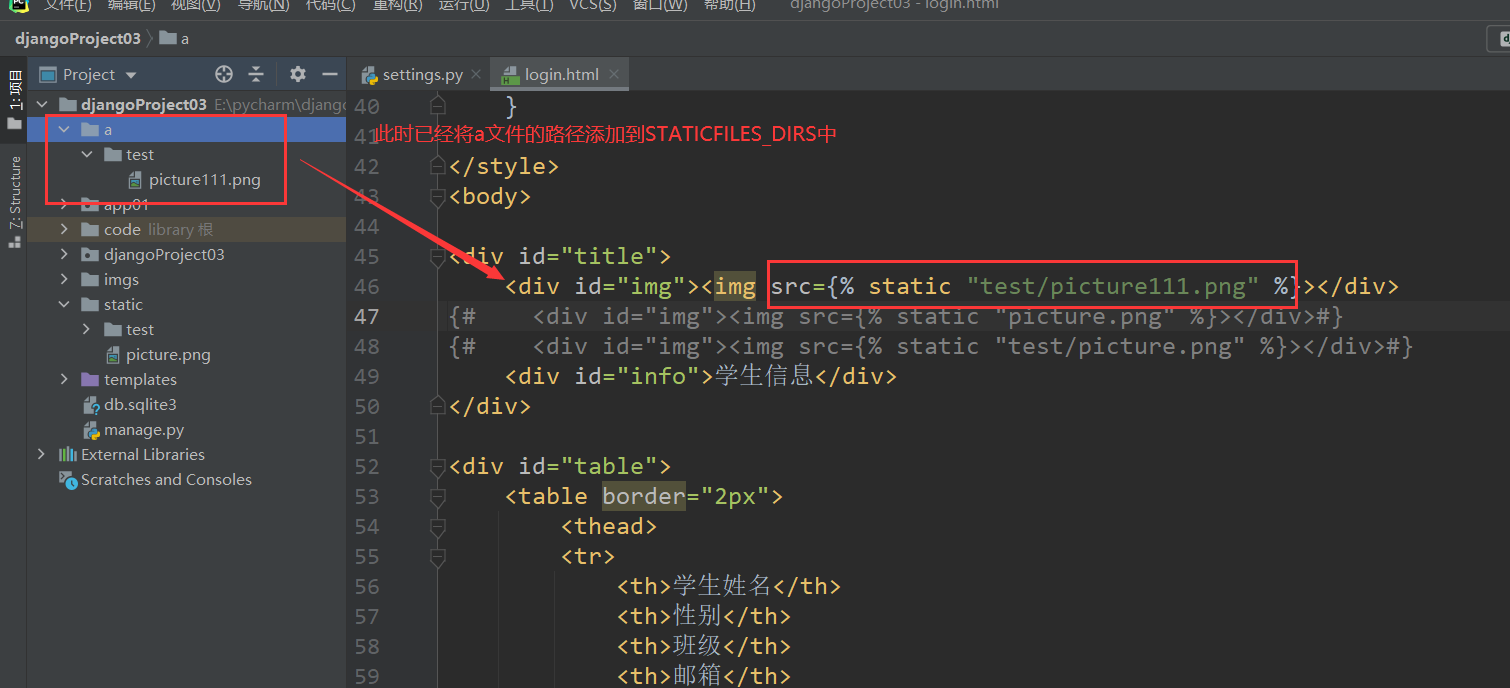Click the gutter at line number 47

pyautogui.click(x=367, y=316)
